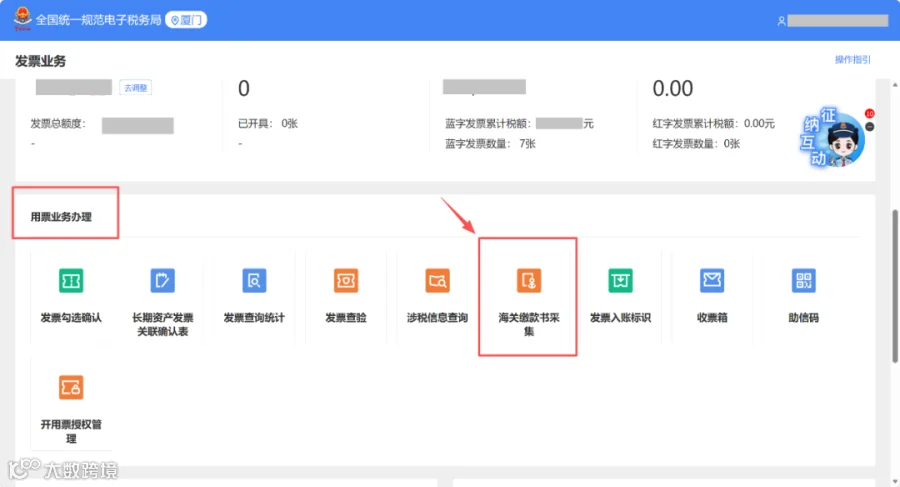
Task: Click 收票箱 label text
Action: tap(712, 318)
